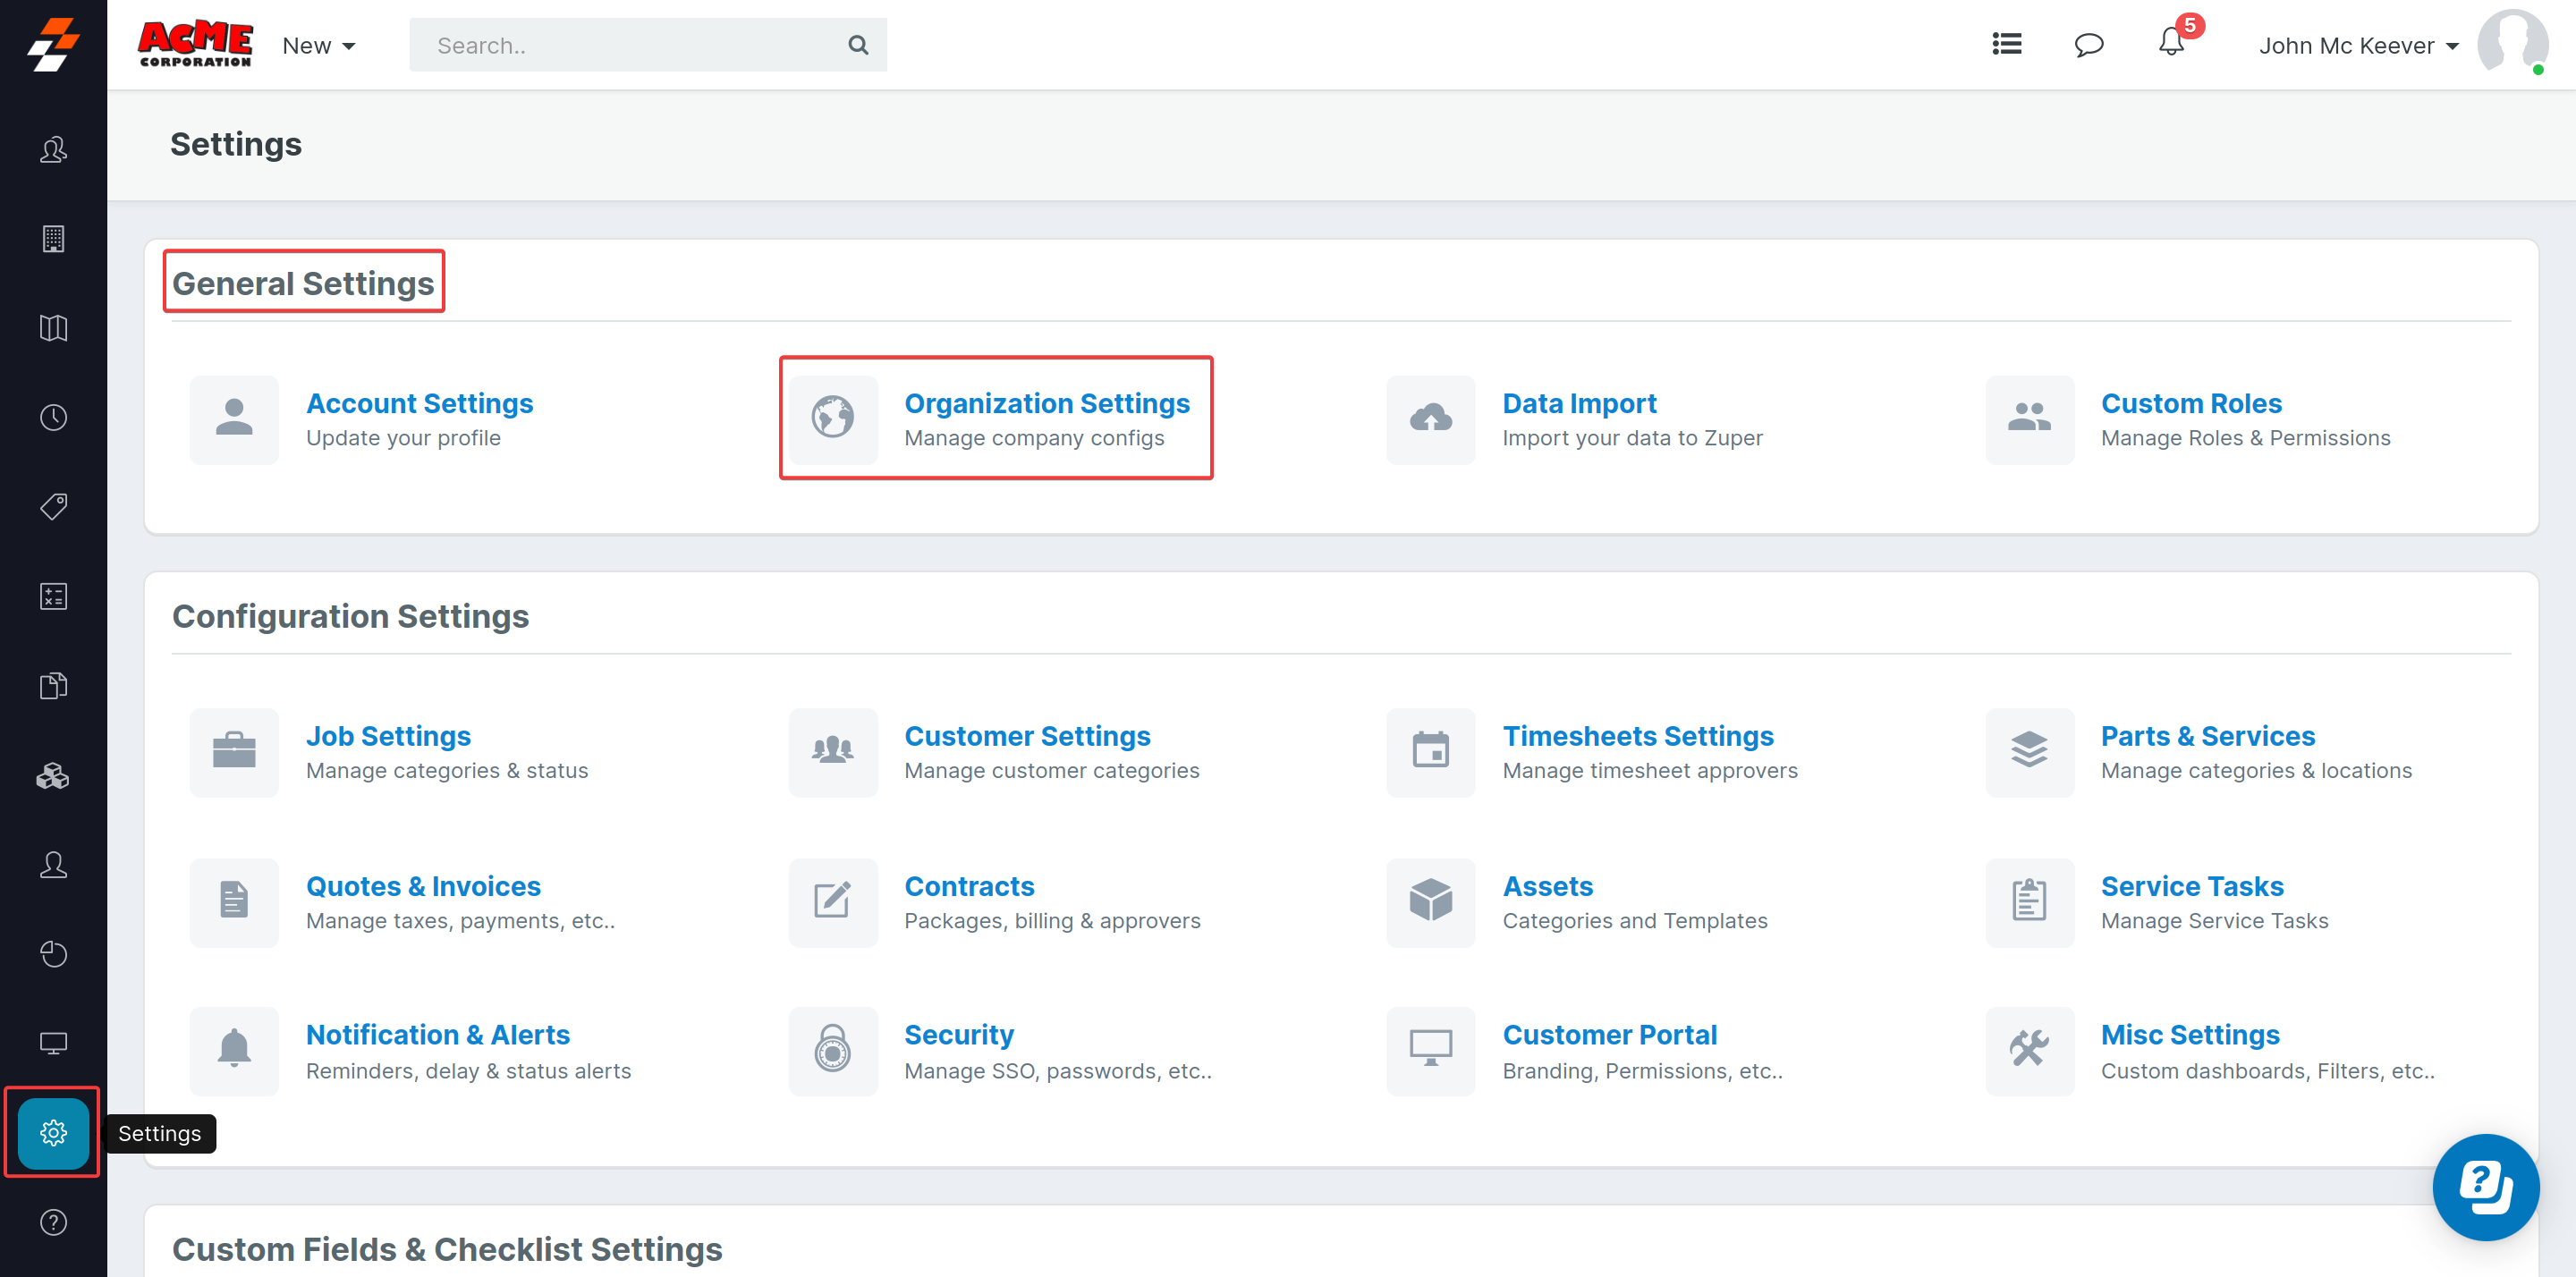Open the map icon in sidebar
The image size is (2576, 1277).
point(53,328)
